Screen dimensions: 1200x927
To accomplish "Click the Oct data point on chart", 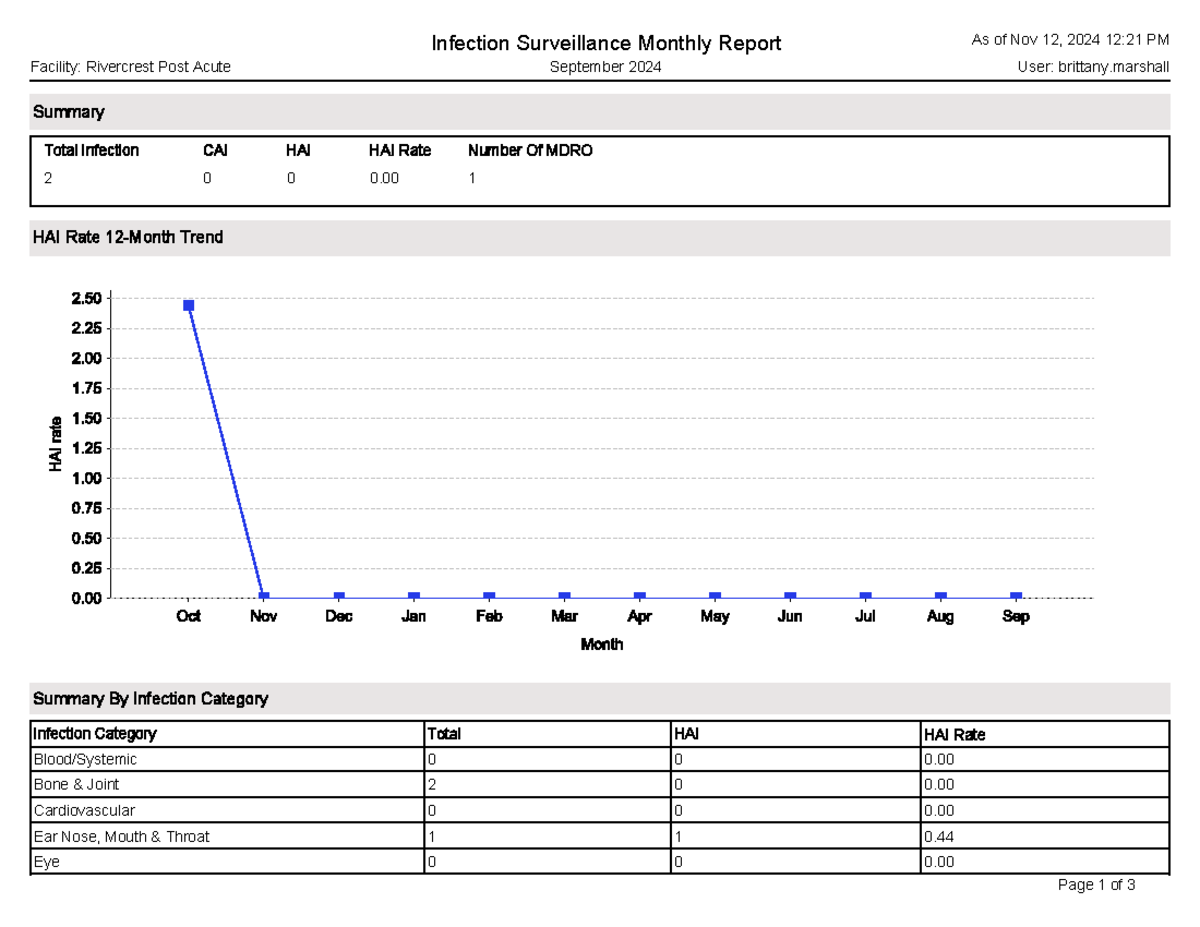I will 187,304.
